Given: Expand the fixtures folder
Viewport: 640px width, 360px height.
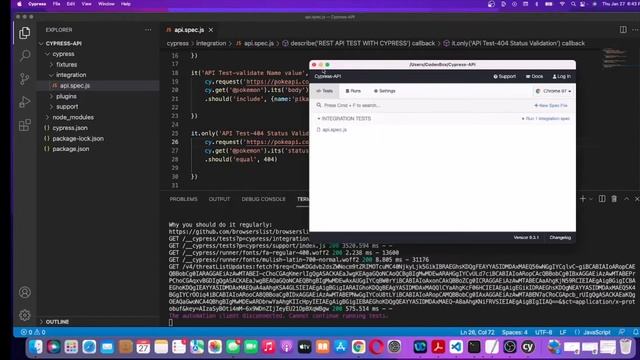Looking at the screenshot, I should pos(51,64).
